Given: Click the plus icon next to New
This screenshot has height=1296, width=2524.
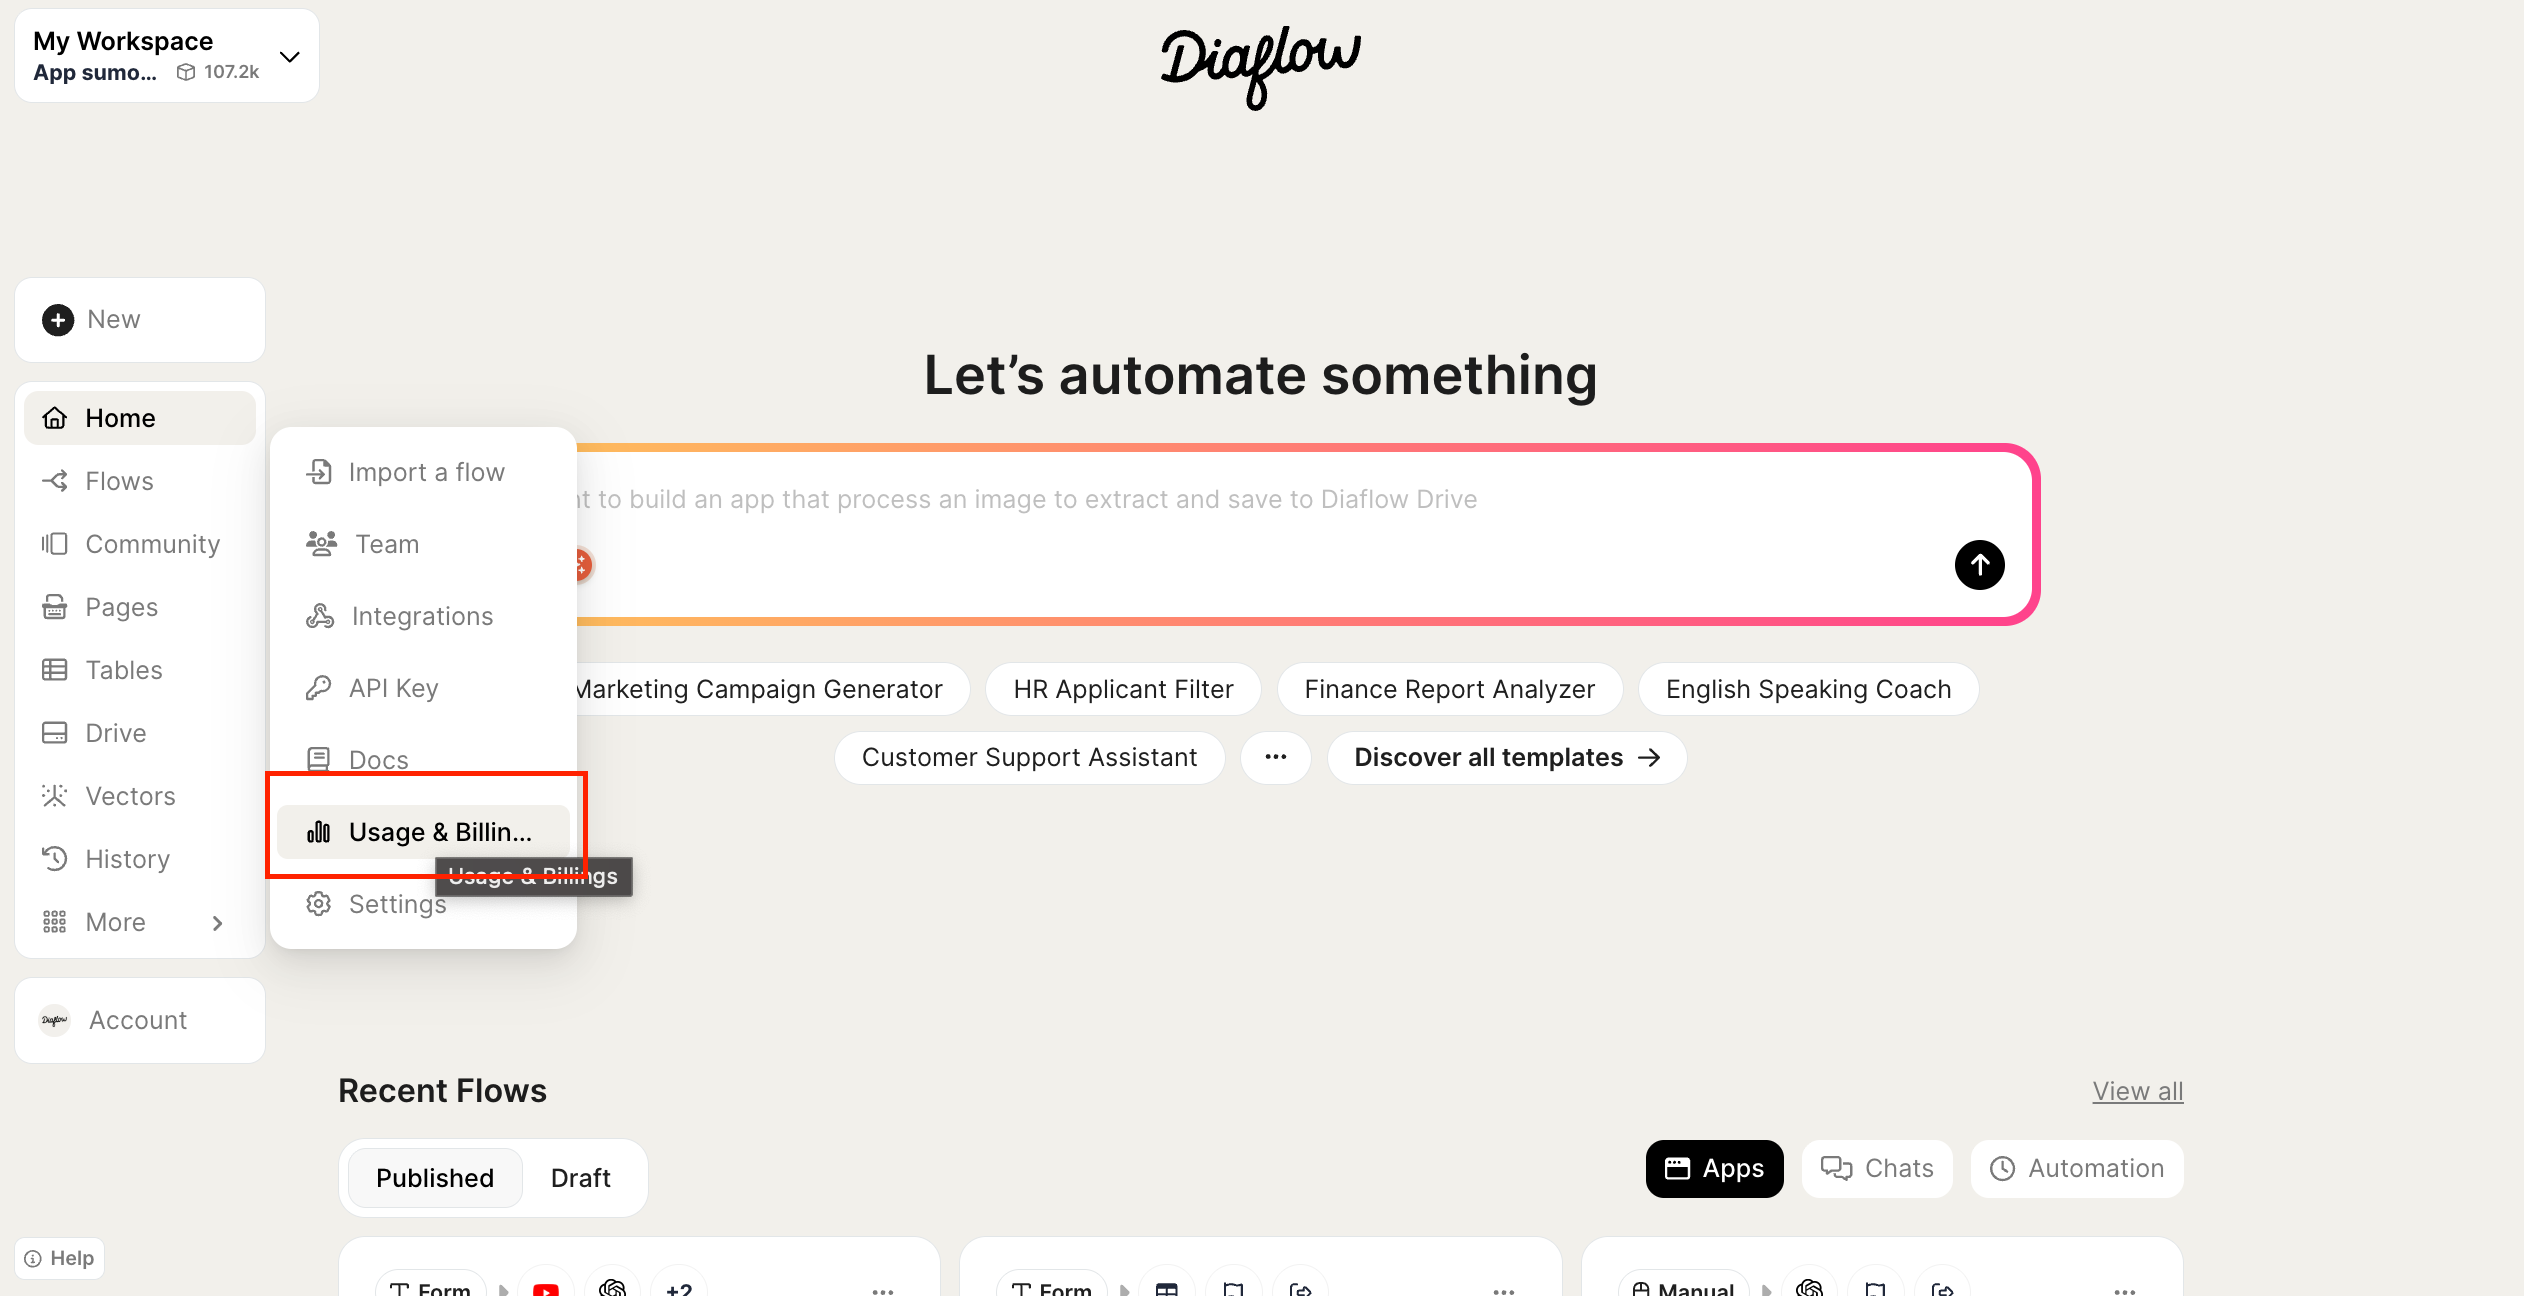Looking at the screenshot, I should (x=58, y=320).
